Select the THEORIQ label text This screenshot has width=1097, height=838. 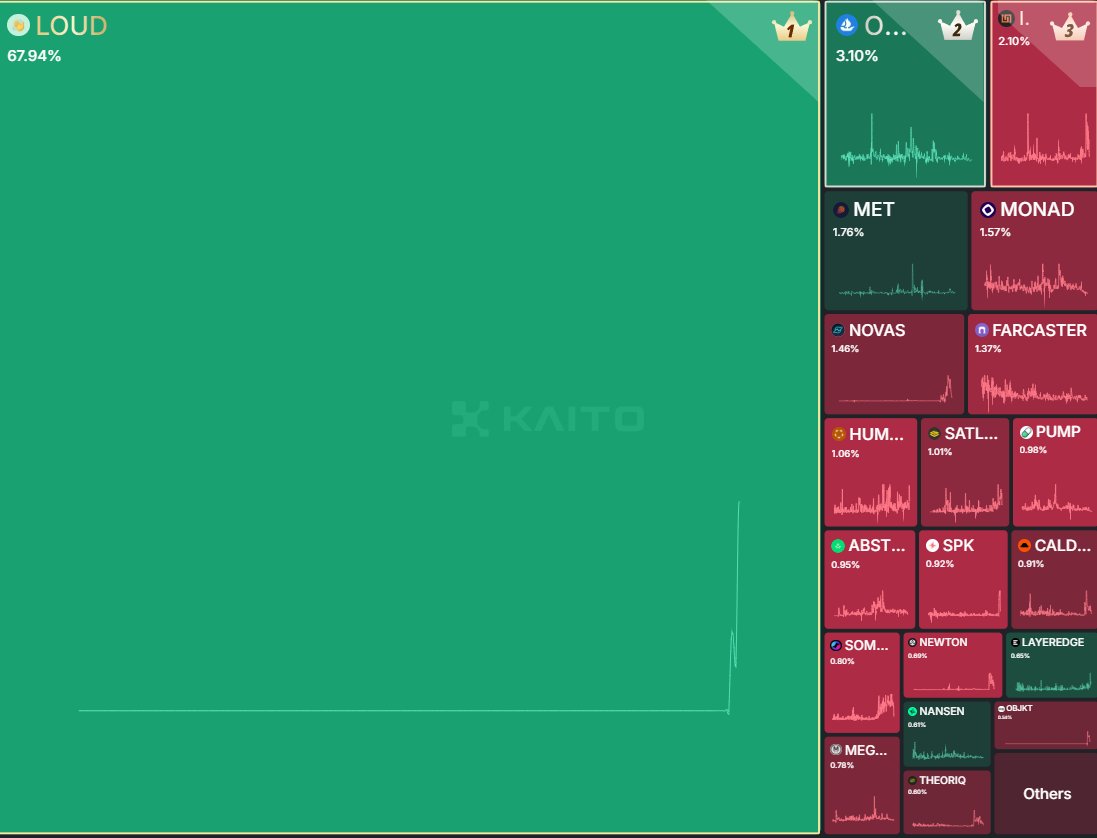942,781
